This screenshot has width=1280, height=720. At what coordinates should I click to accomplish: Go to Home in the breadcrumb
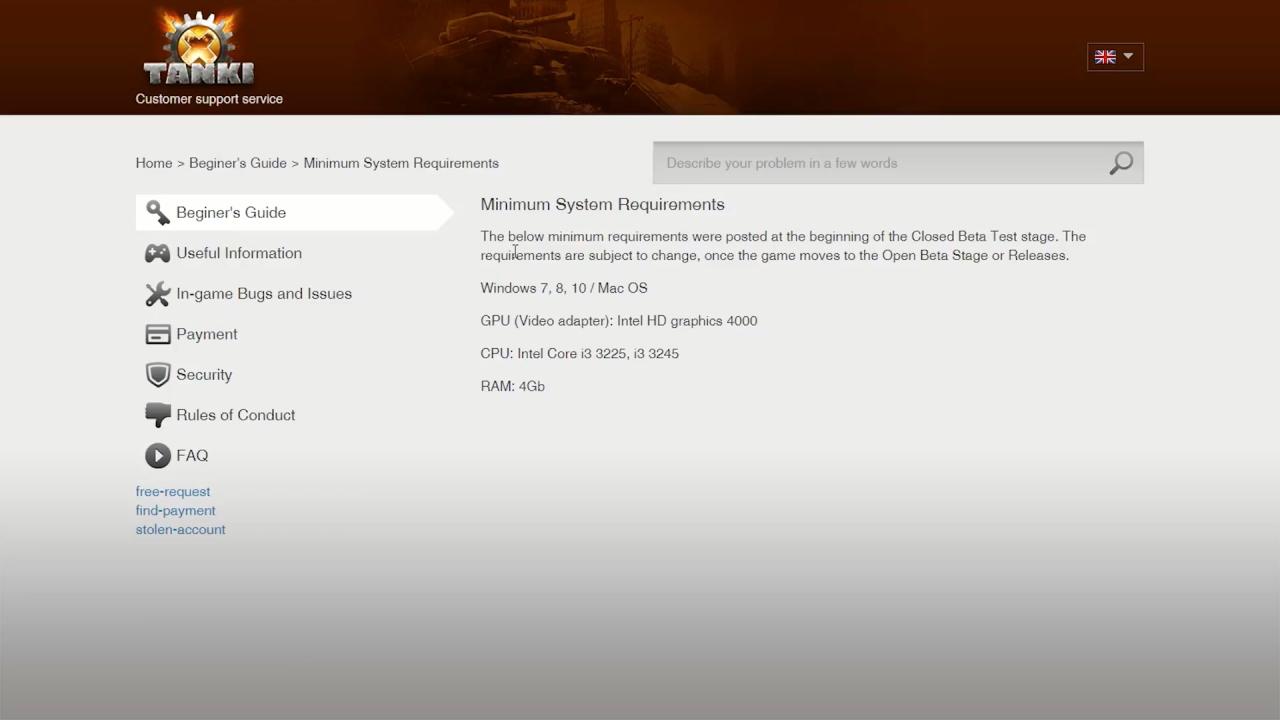154,163
